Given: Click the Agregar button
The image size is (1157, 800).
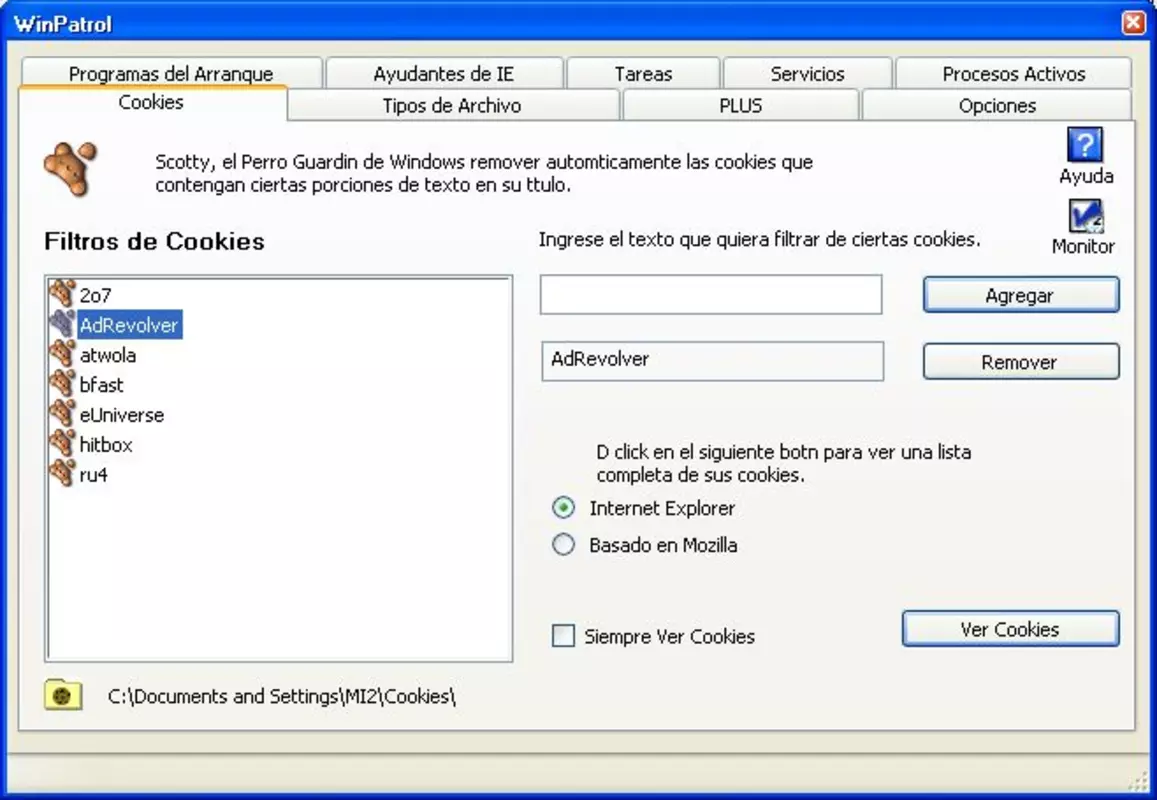Looking at the screenshot, I should point(1020,295).
